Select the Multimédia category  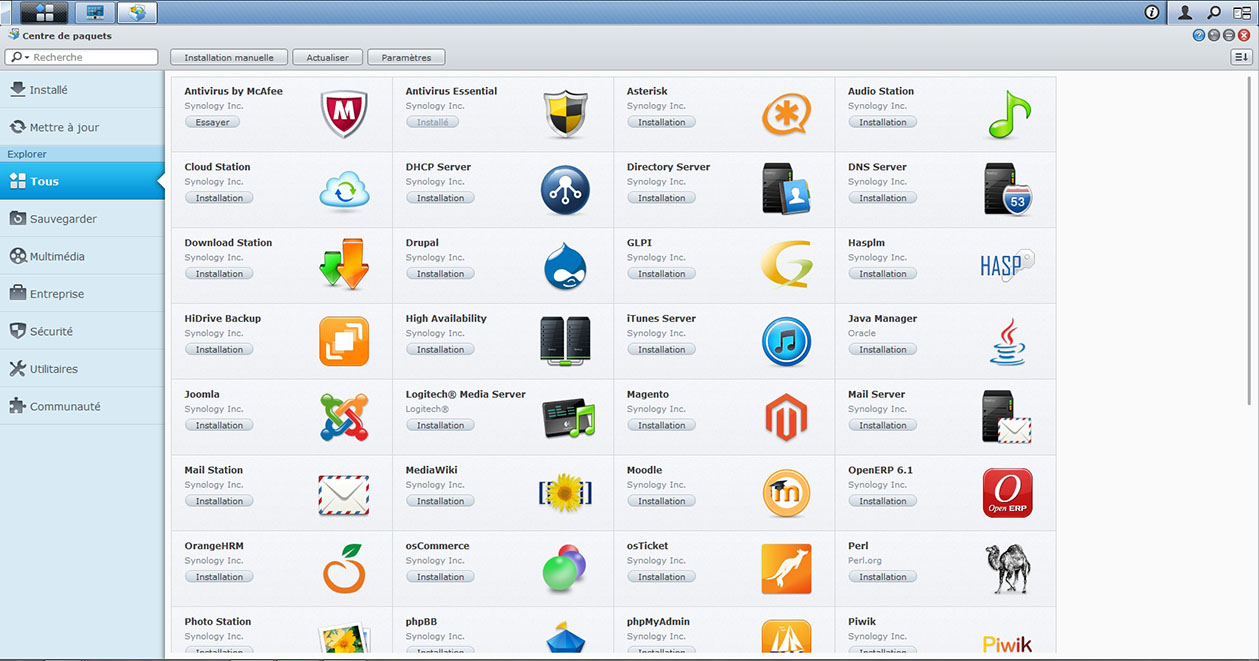[x=82, y=256]
